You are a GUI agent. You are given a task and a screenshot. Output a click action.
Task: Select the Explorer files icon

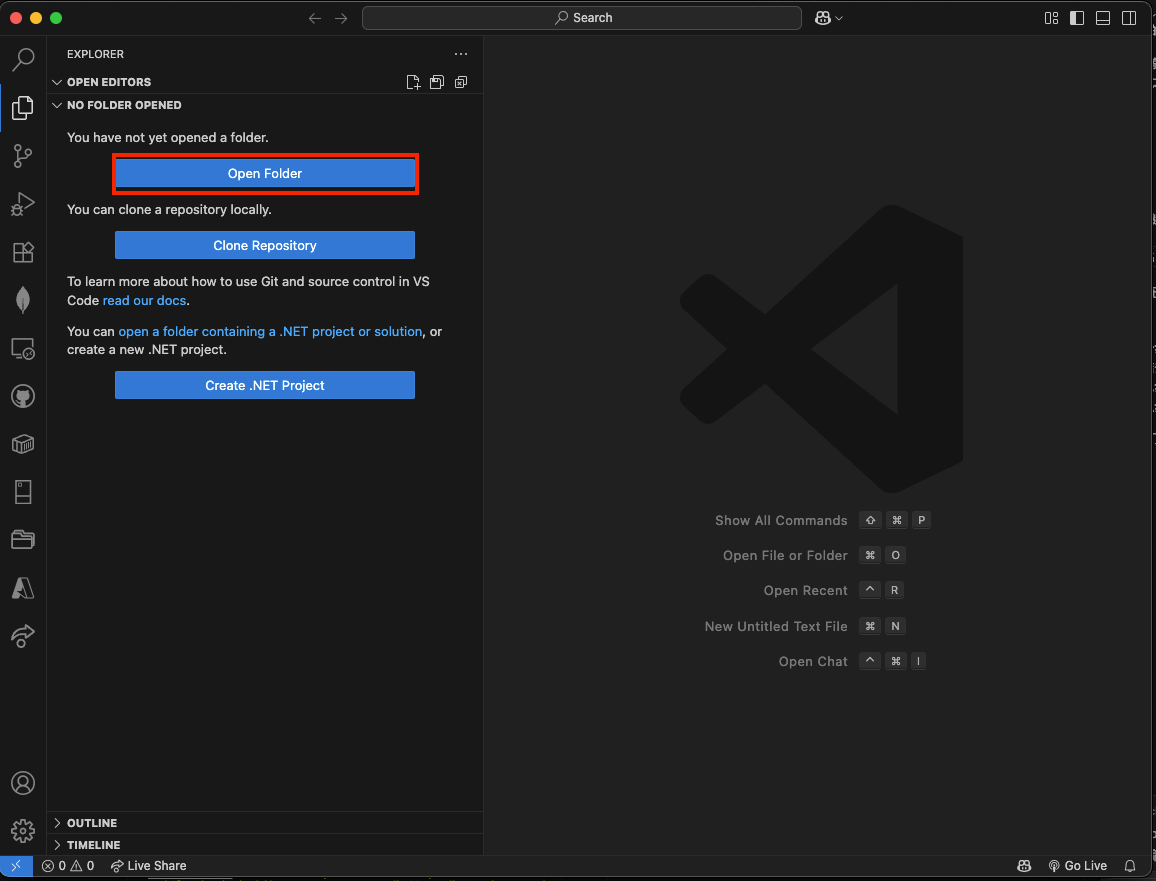[23, 108]
